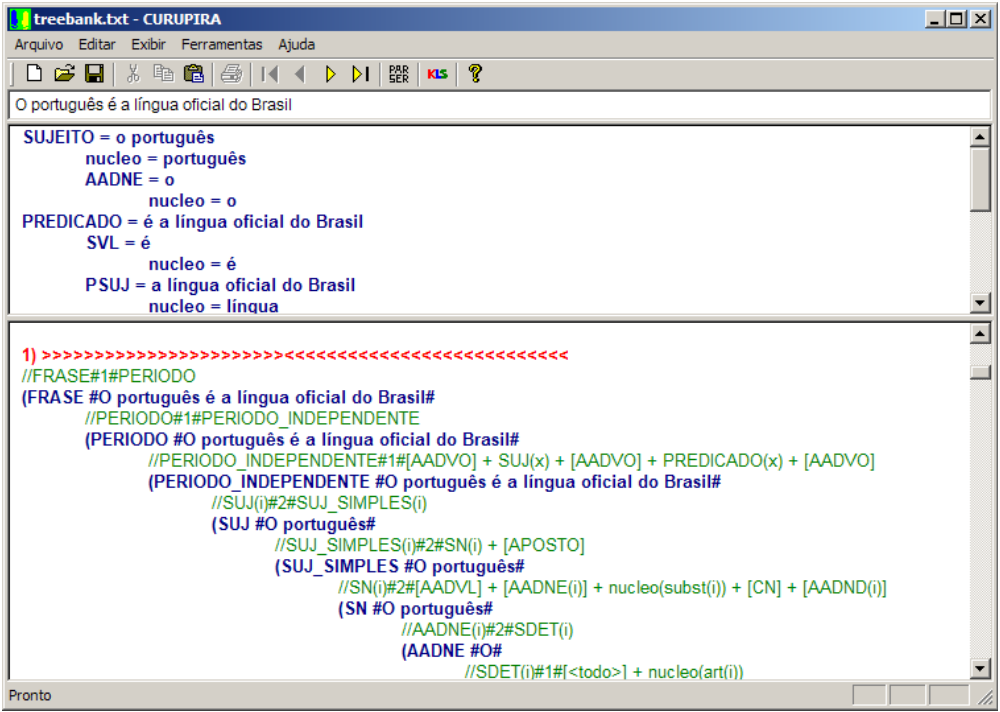The width and height of the screenshot is (1000, 712).
Task: Select the PREDICADO line in the upper panel
Action: [192, 222]
